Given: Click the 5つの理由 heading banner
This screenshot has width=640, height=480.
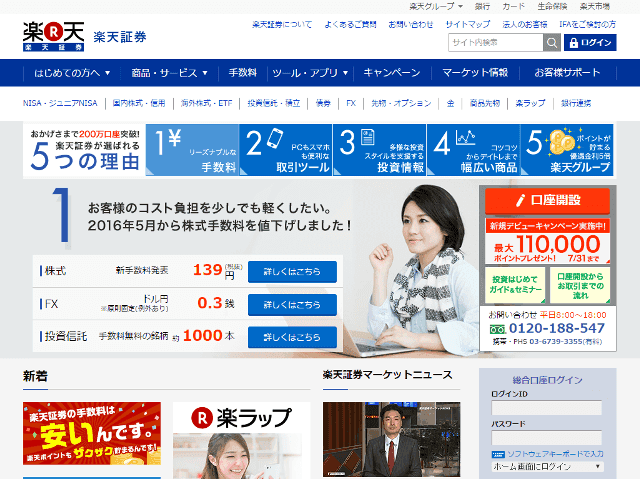Looking at the screenshot, I should (84, 150).
